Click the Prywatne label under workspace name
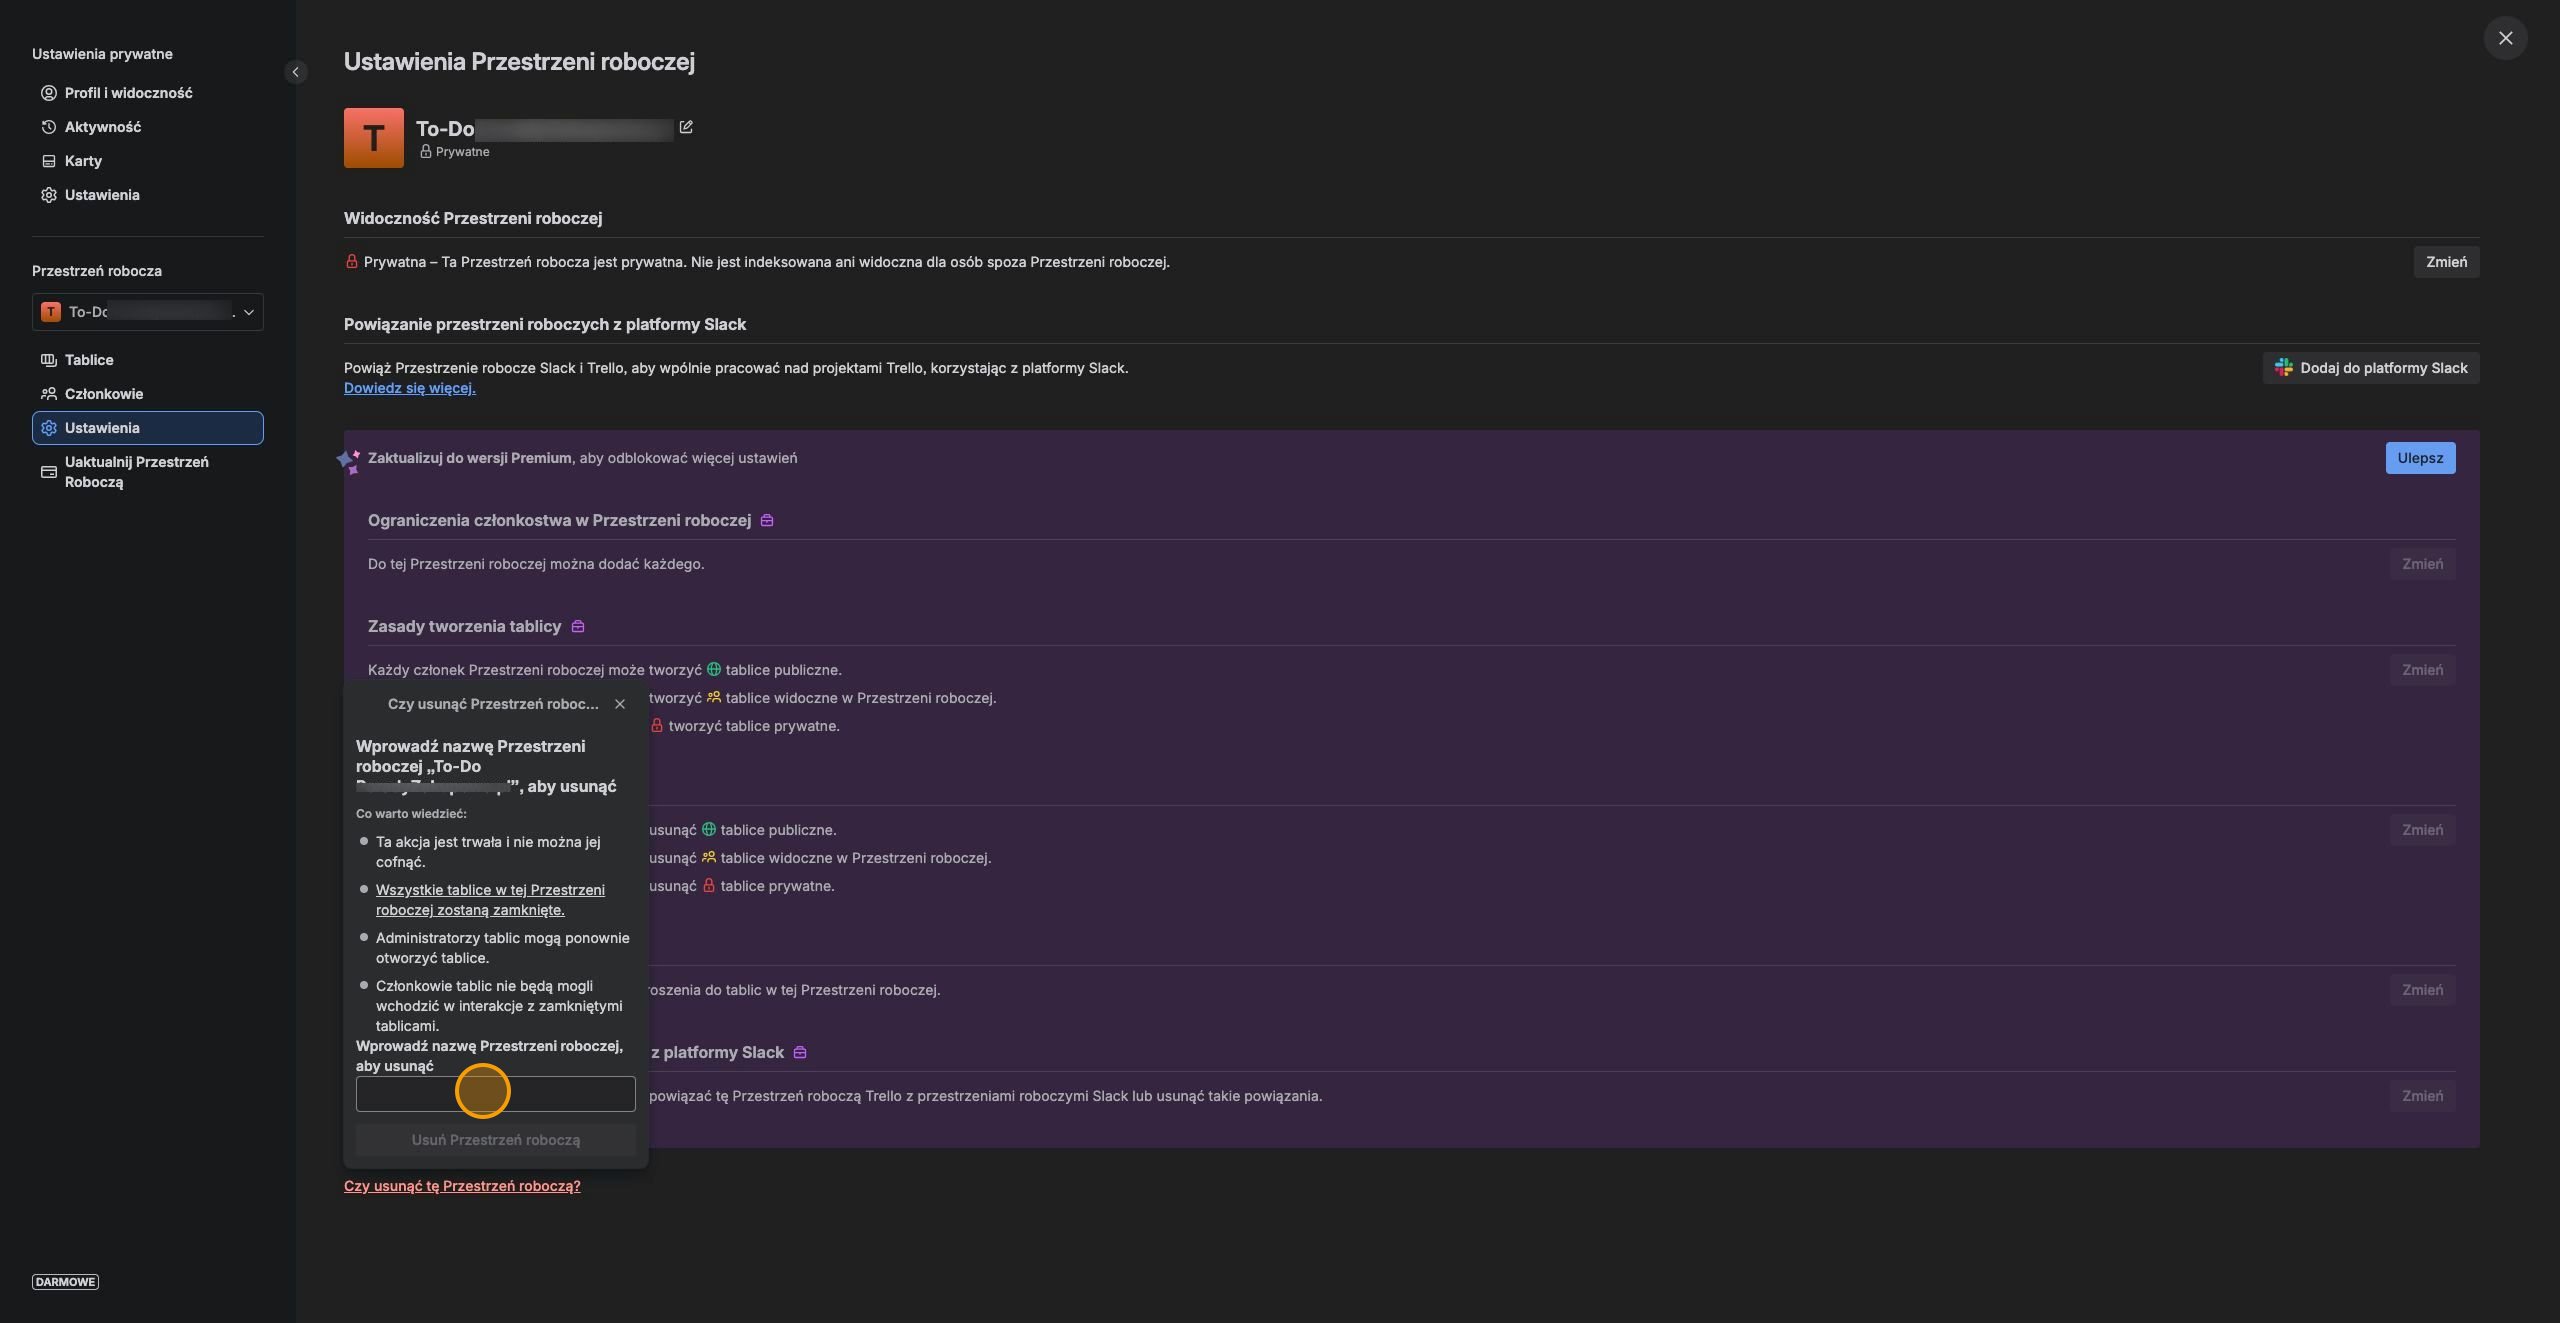Screen dimensions: 2560x1323 [x=462, y=152]
